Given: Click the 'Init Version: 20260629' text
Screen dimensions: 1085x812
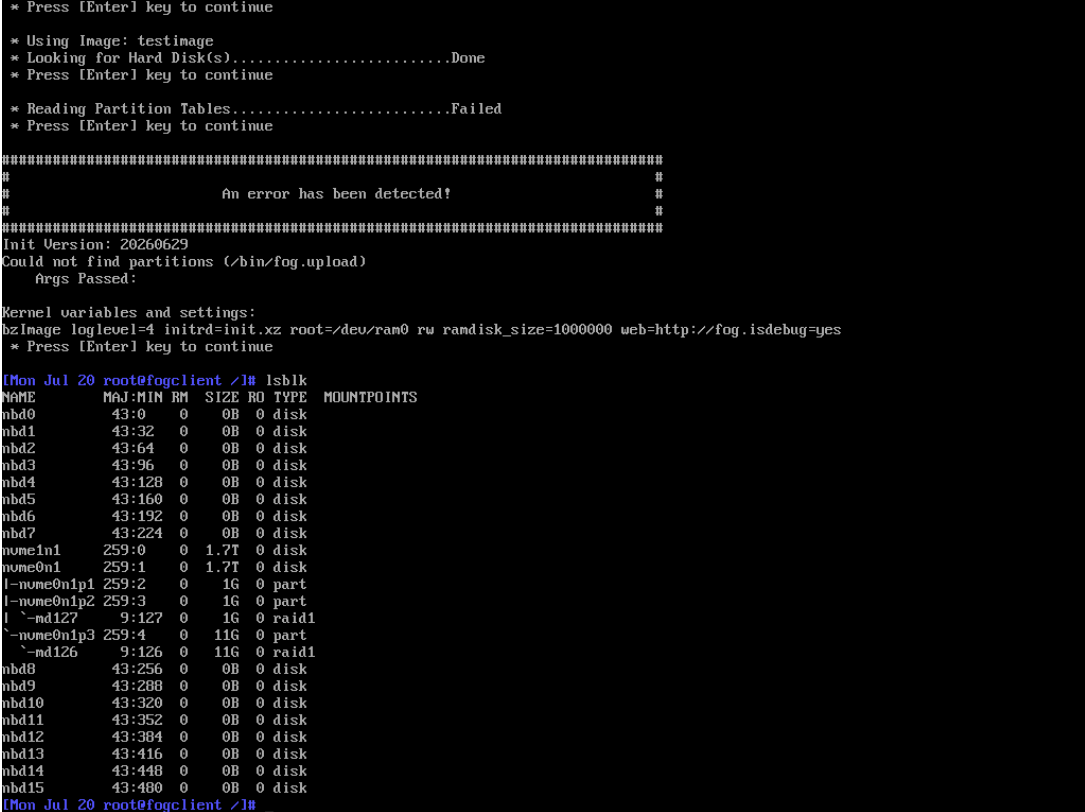Looking at the screenshot, I should click(95, 244).
